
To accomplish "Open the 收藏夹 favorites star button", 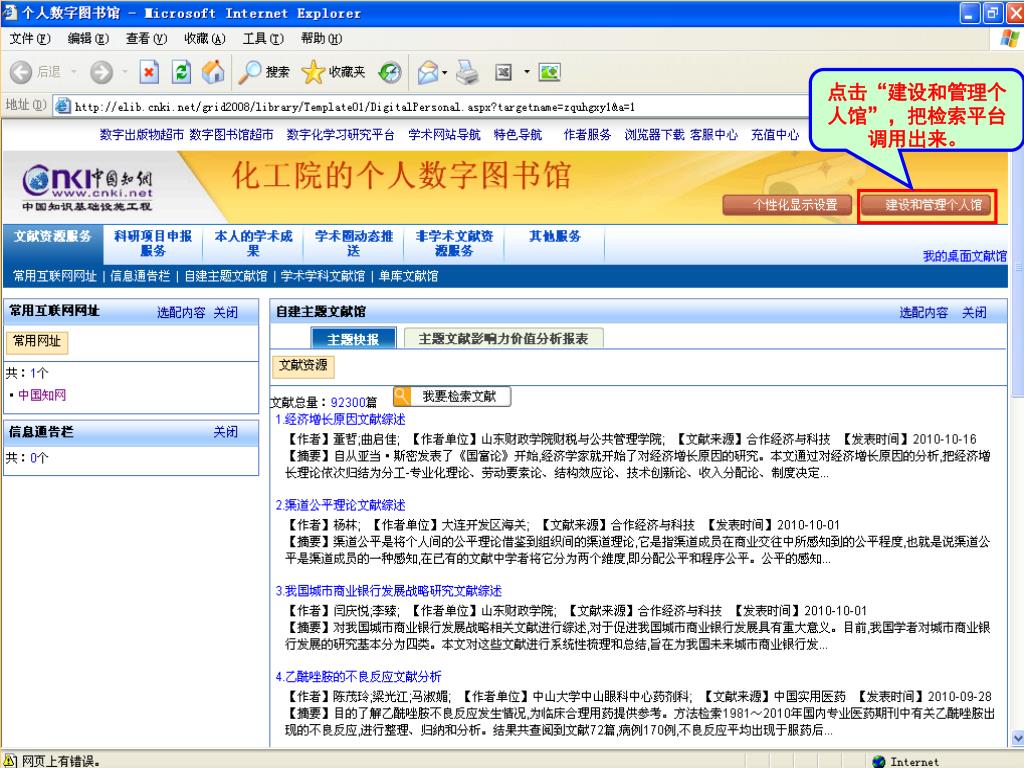I will pyautogui.click(x=333, y=72).
